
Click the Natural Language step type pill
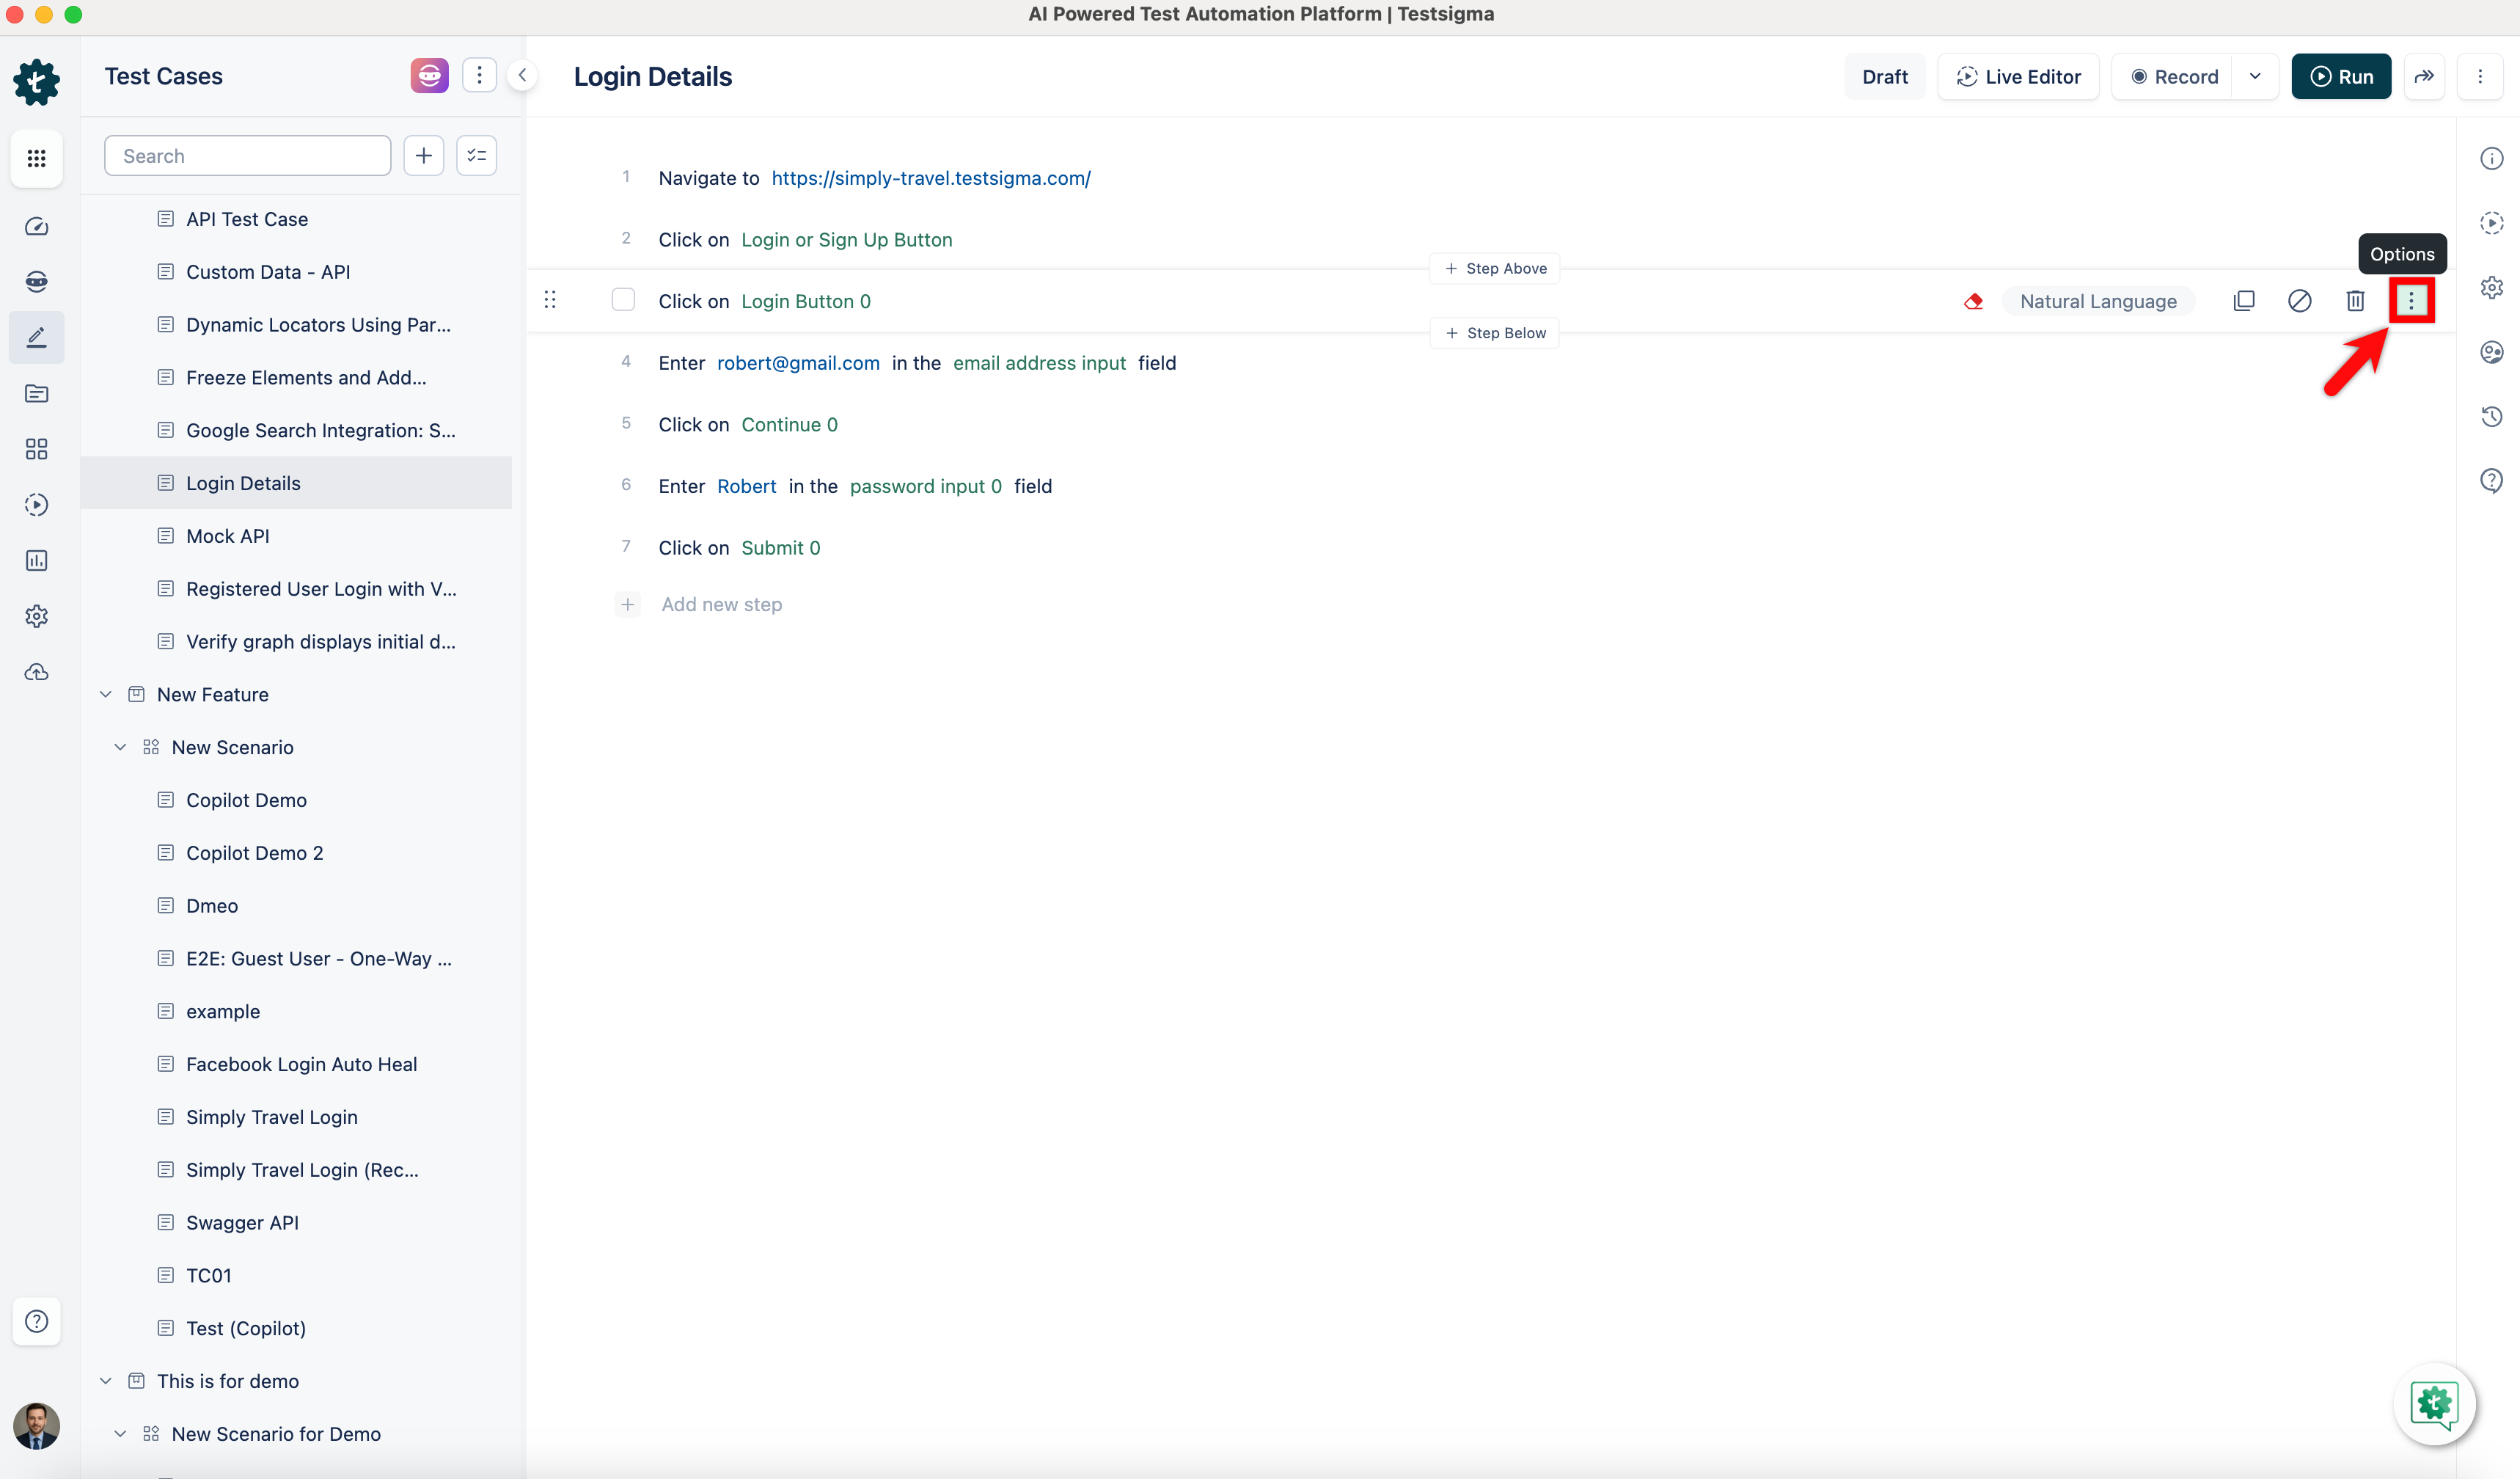(x=2097, y=301)
